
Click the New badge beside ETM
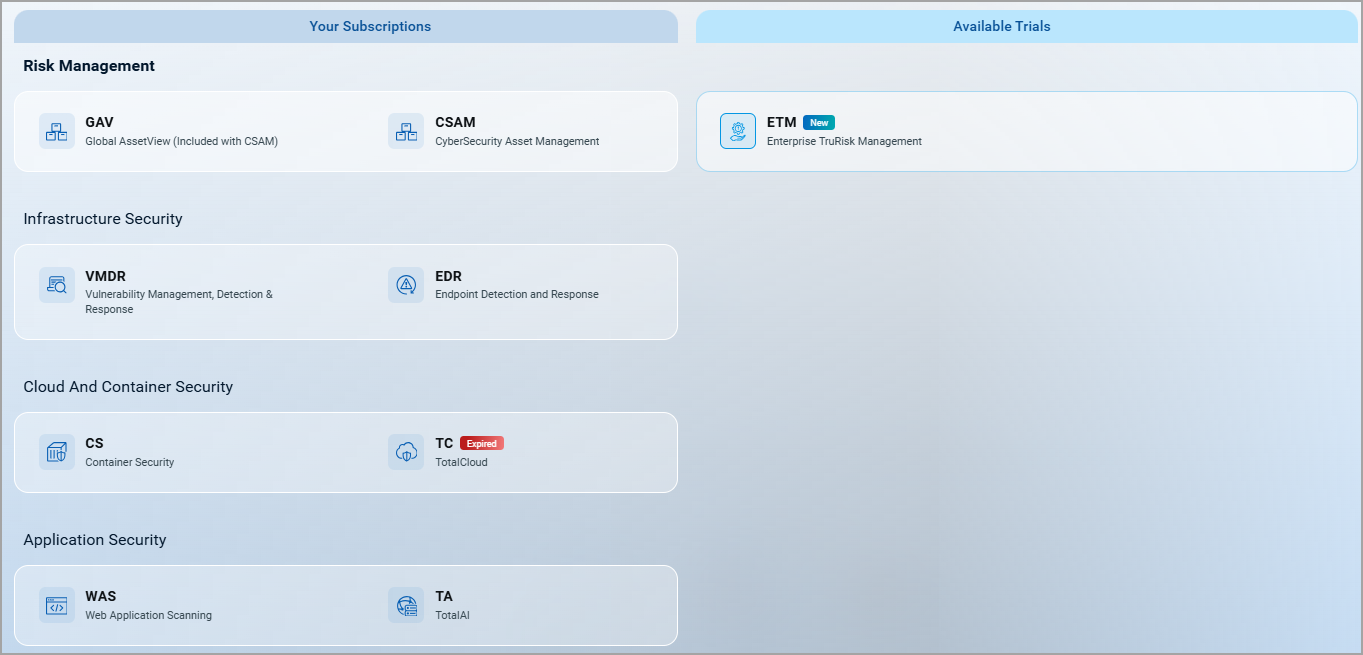pyautogui.click(x=819, y=123)
